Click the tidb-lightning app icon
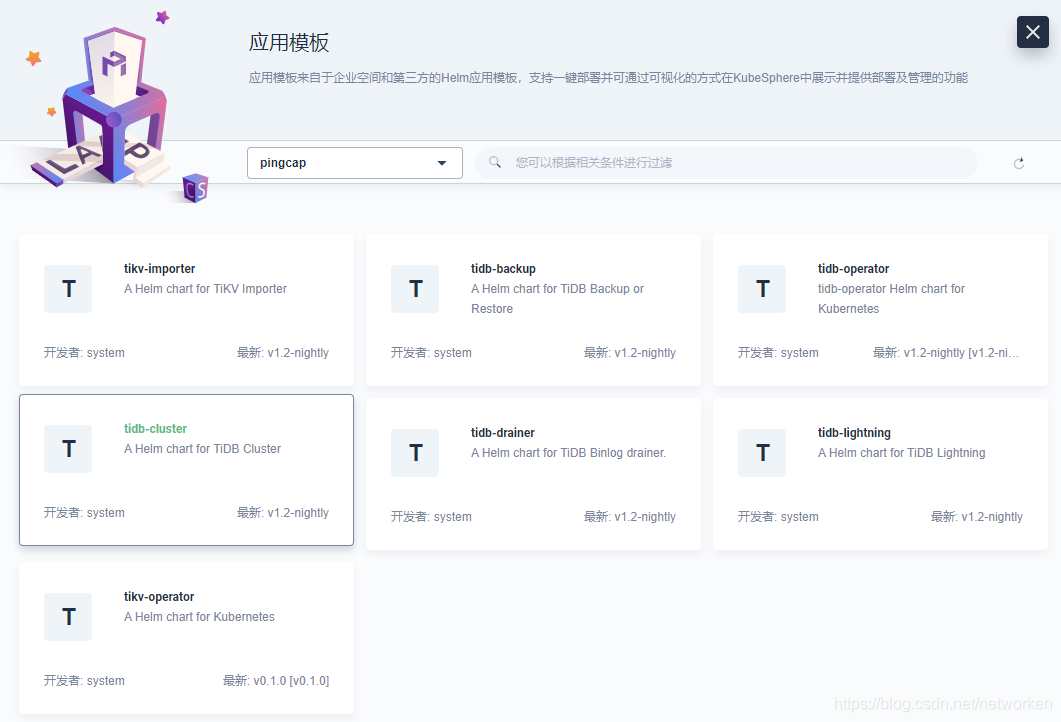 tap(762, 453)
